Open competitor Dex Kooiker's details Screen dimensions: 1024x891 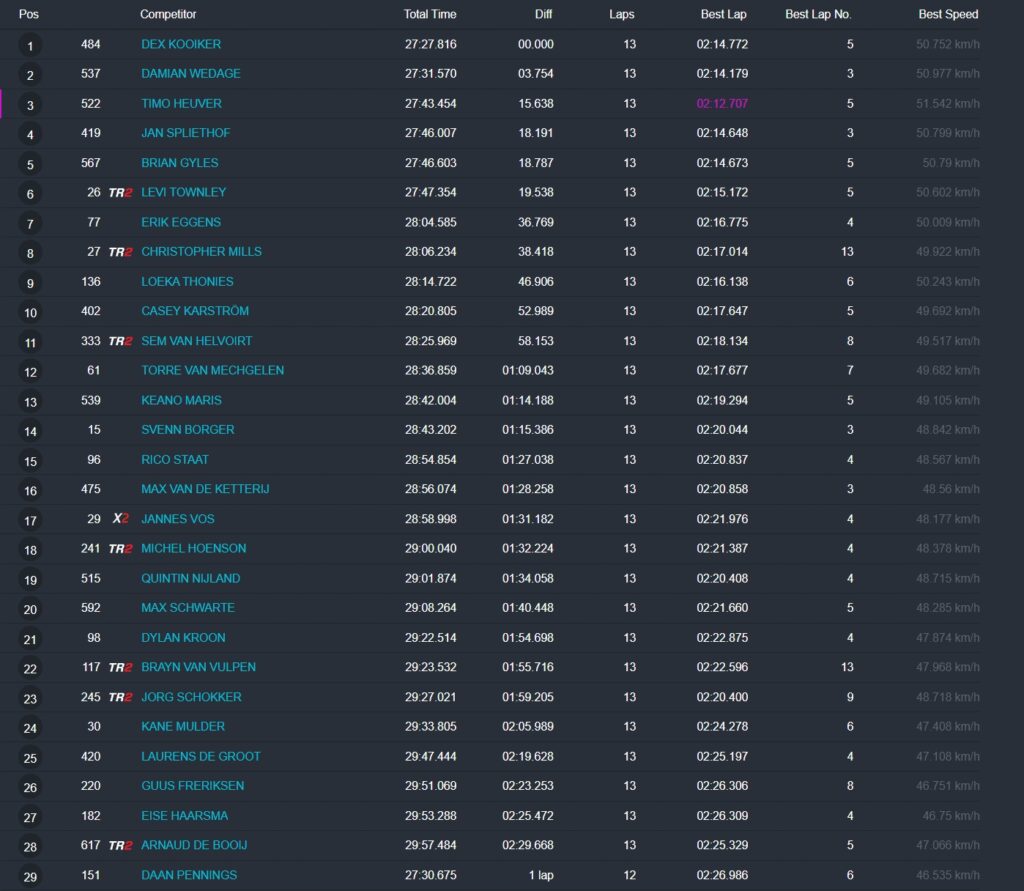(181, 44)
